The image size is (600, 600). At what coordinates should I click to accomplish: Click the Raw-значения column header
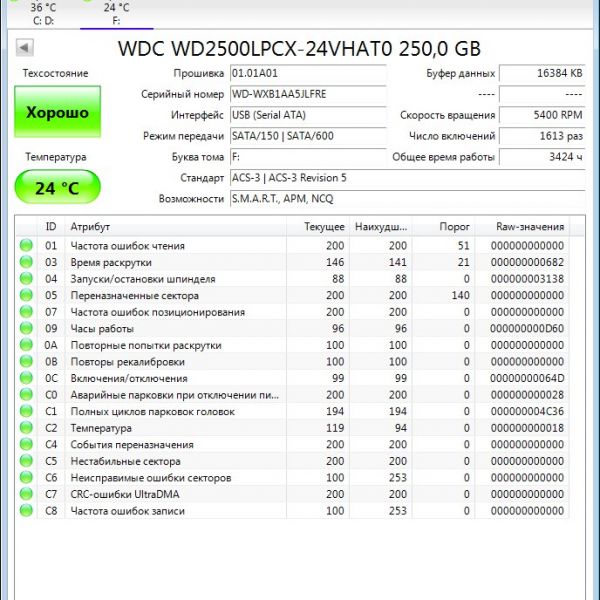point(522,227)
